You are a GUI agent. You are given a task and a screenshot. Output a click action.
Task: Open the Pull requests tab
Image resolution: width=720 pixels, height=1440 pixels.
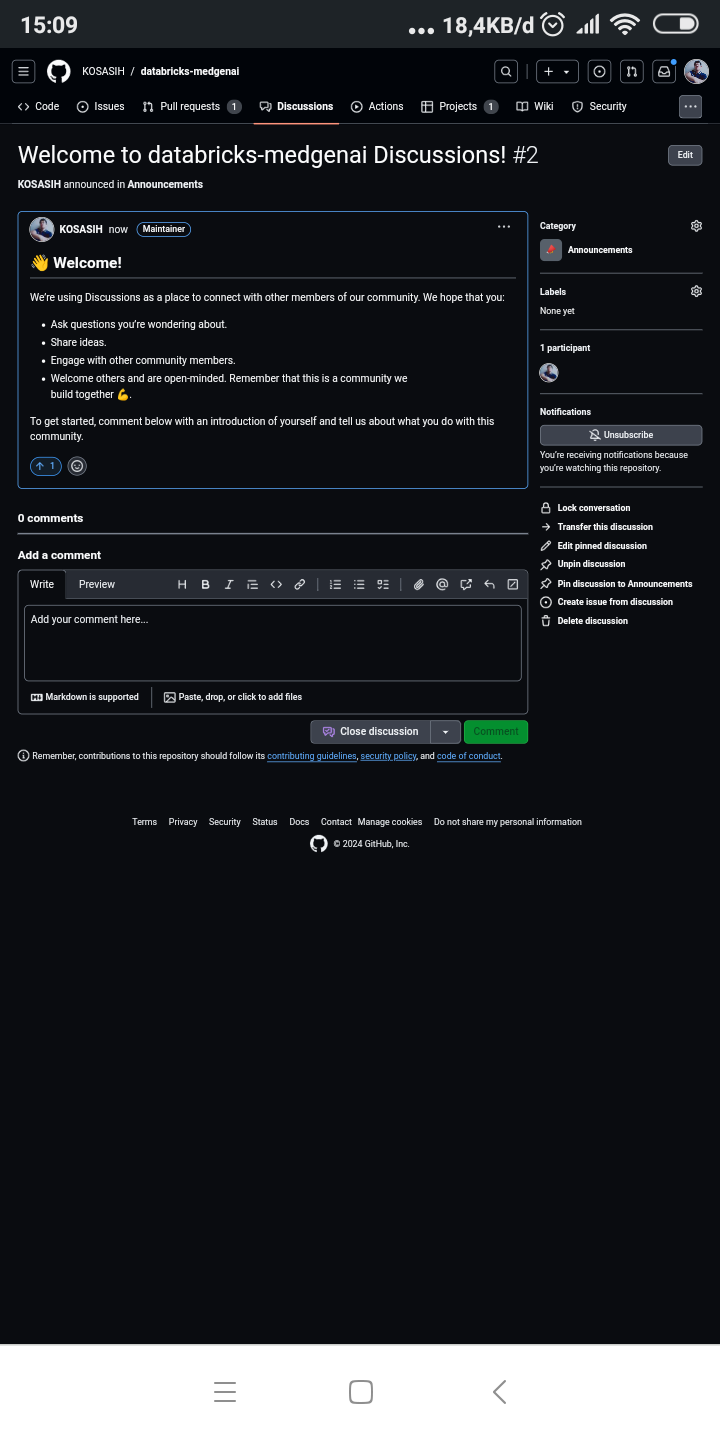click(x=192, y=106)
